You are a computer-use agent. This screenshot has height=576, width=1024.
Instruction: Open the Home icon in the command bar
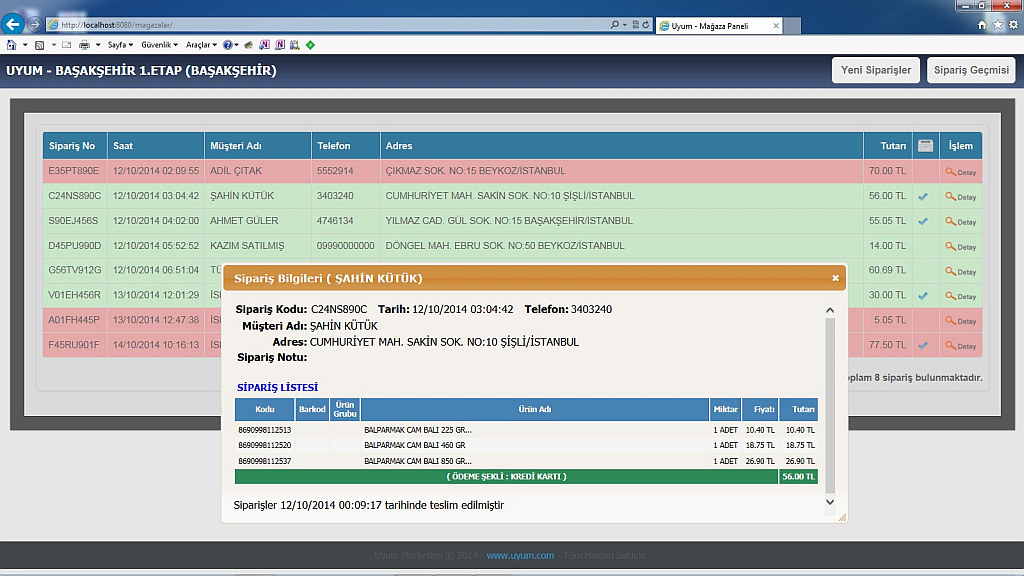11,45
